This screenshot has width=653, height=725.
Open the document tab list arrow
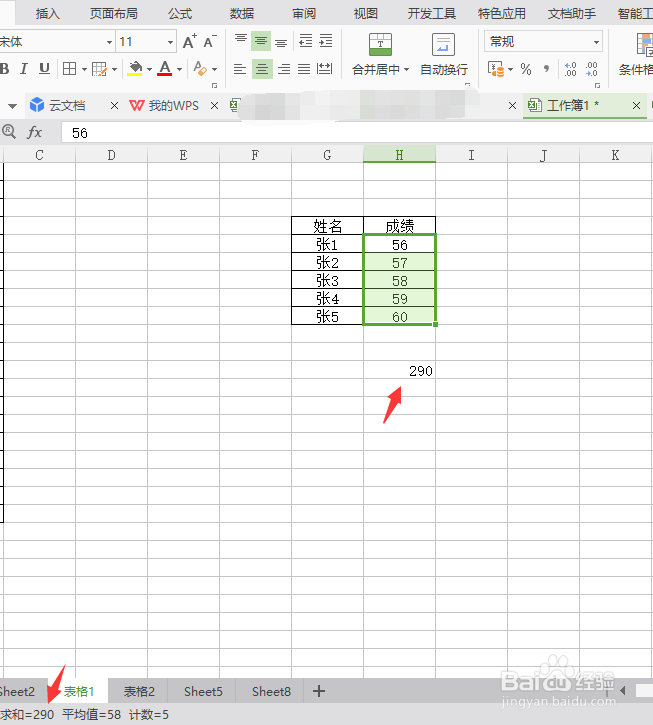[x=12, y=106]
